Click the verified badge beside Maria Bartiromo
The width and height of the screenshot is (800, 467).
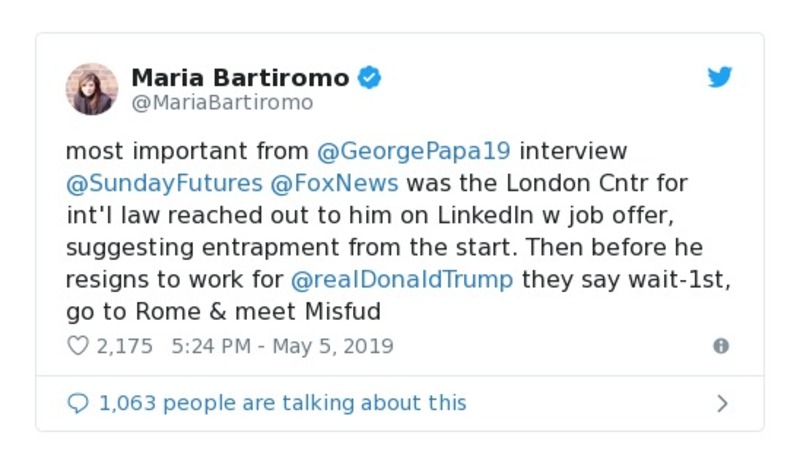(x=370, y=78)
